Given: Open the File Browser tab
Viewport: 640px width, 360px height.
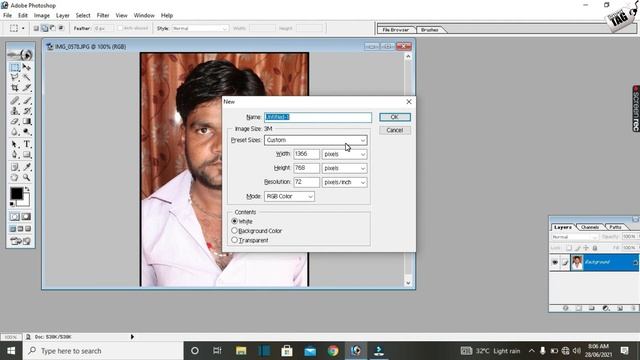Looking at the screenshot, I should tap(396, 30).
